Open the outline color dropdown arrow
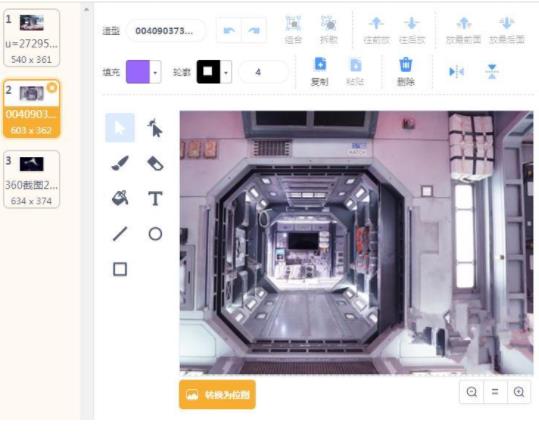Screen dimensions: 539x435 [x=226, y=72]
